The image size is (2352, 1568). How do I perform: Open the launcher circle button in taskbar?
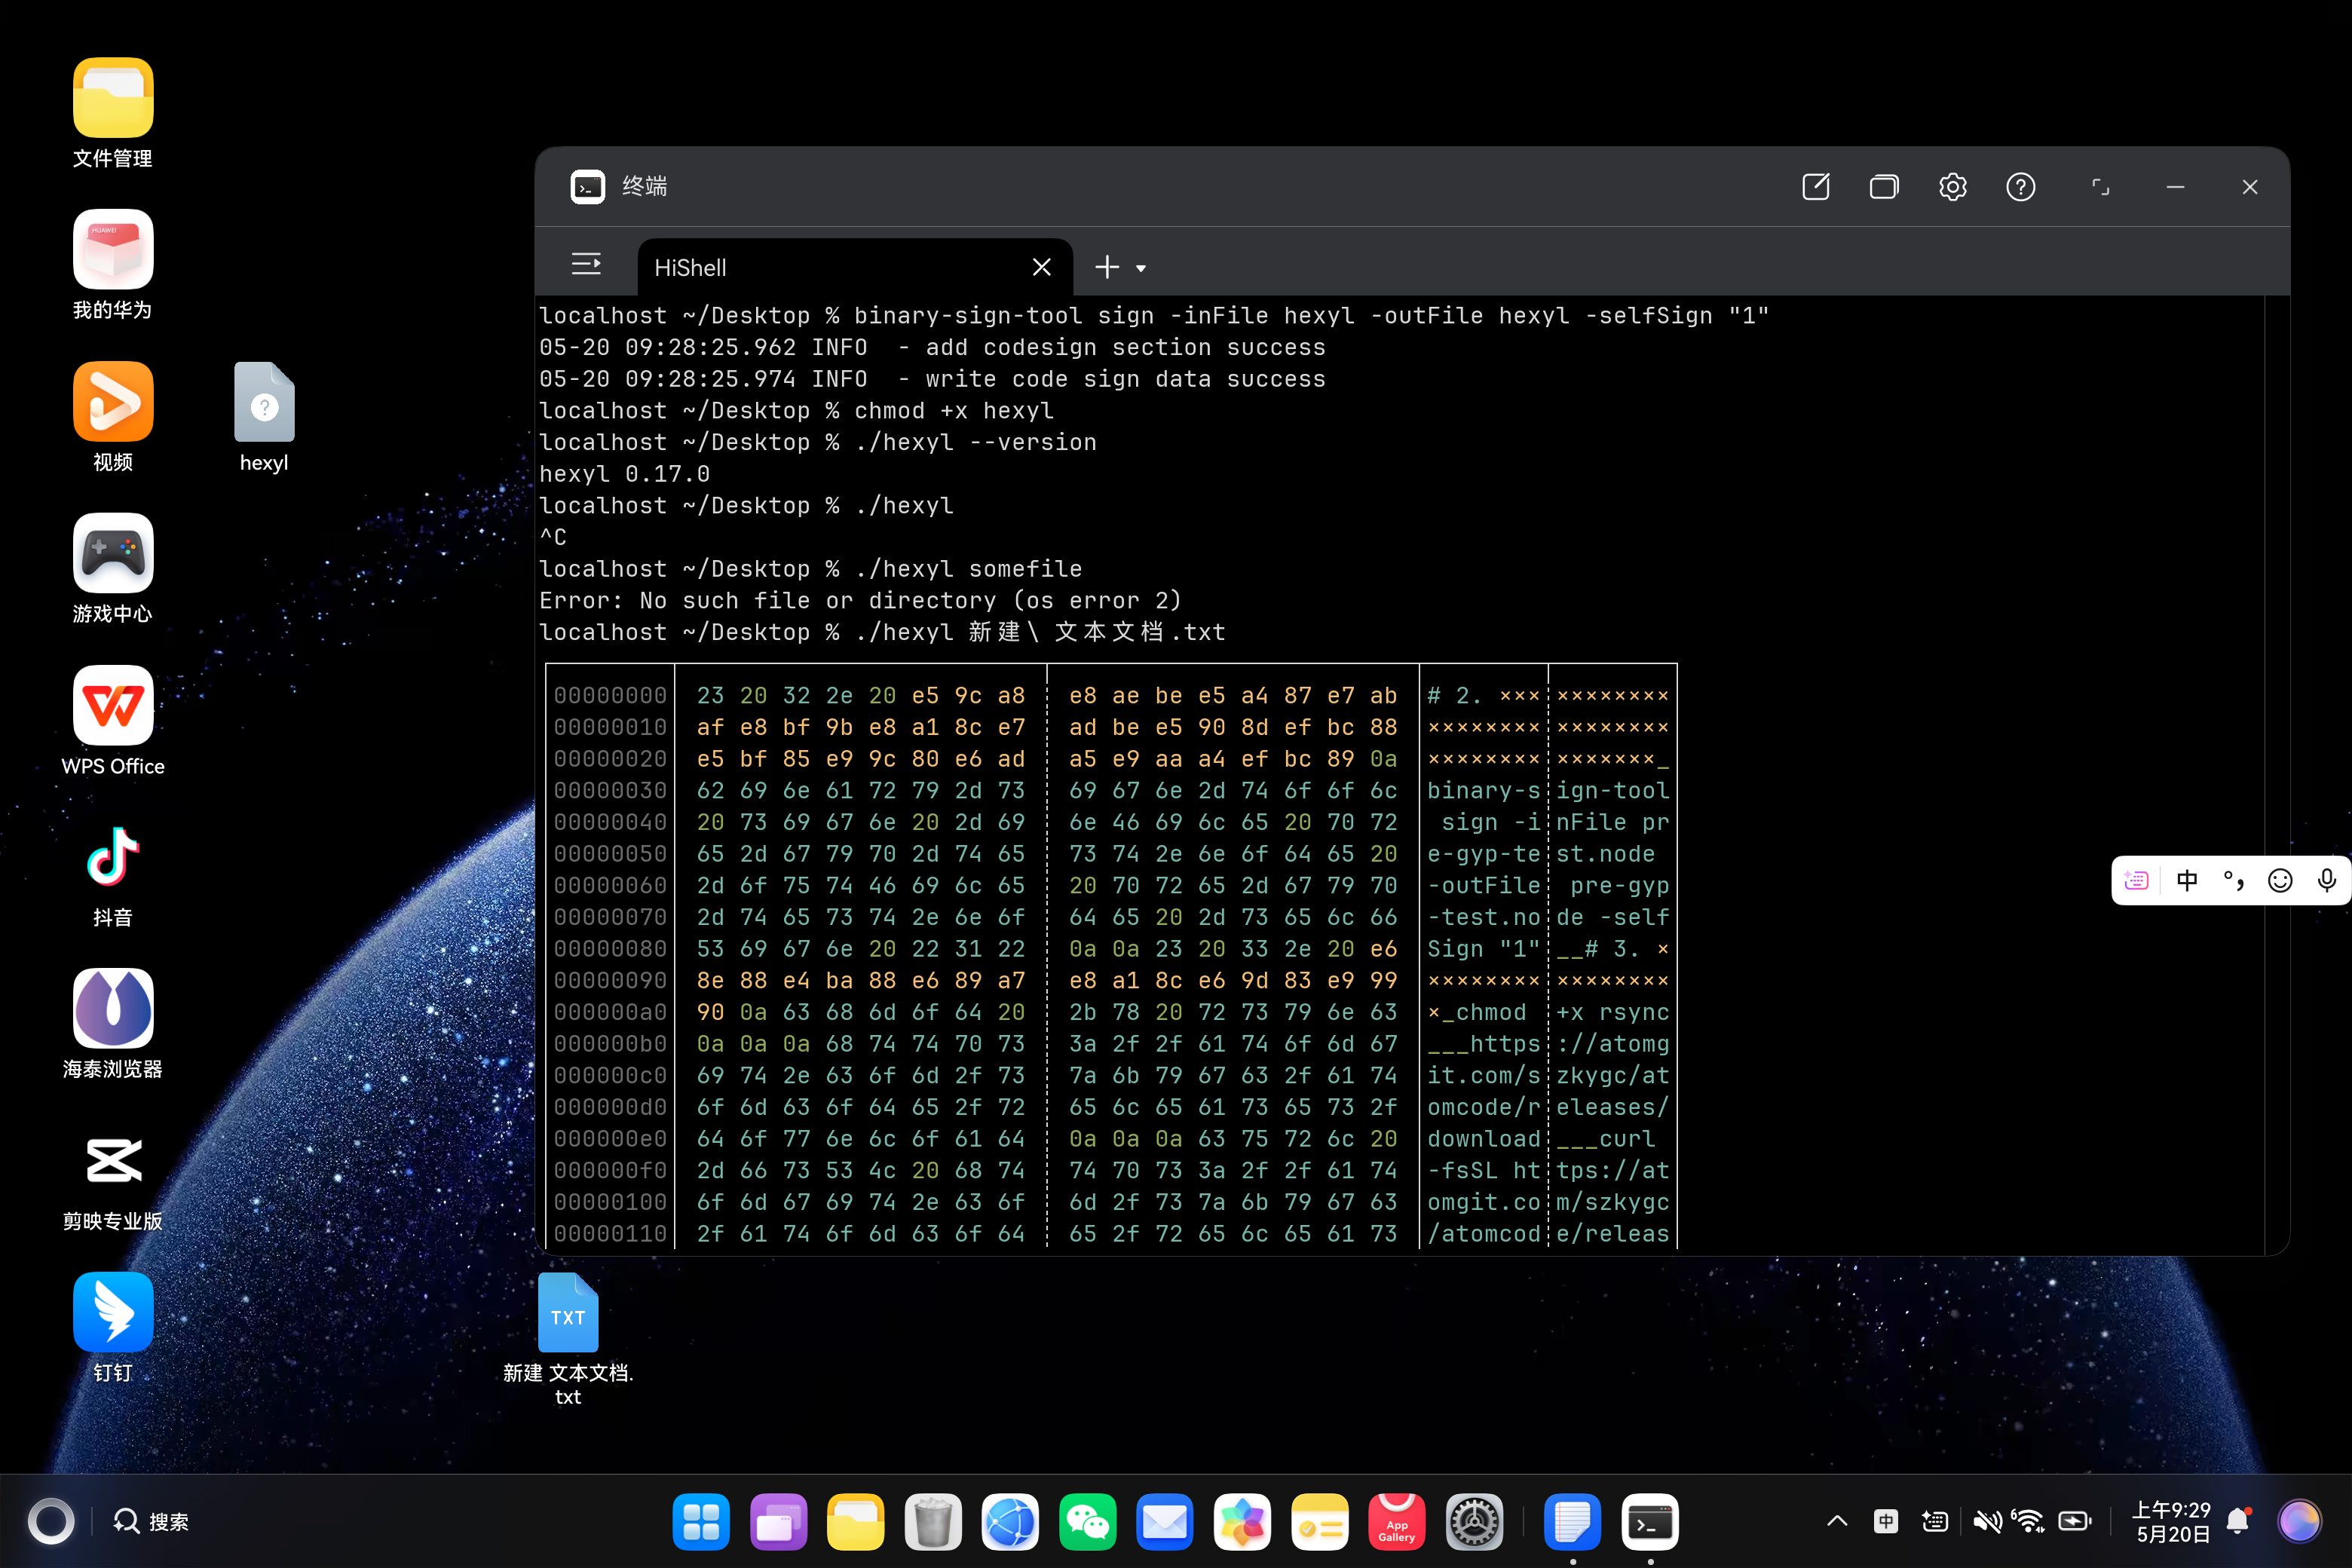51,1522
